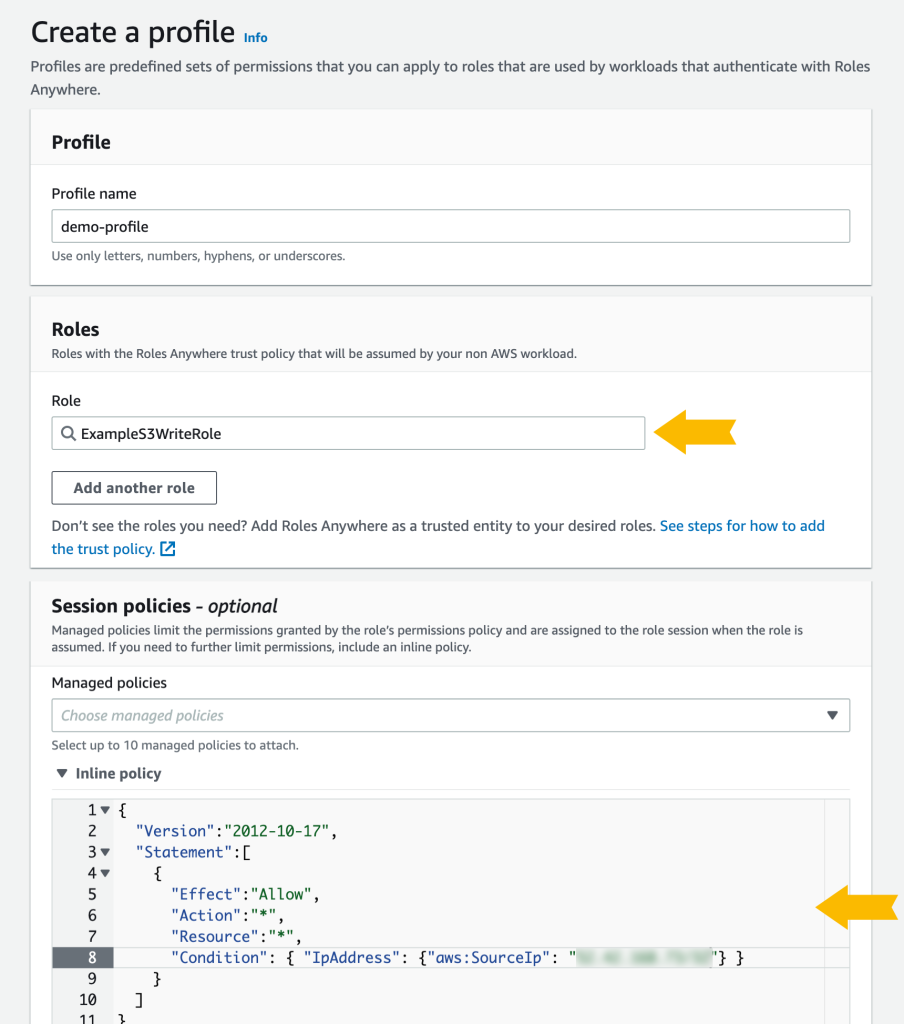Click the Info icon next to Create a profile
The height and width of the screenshot is (1024, 904).
pyautogui.click(x=255, y=37)
